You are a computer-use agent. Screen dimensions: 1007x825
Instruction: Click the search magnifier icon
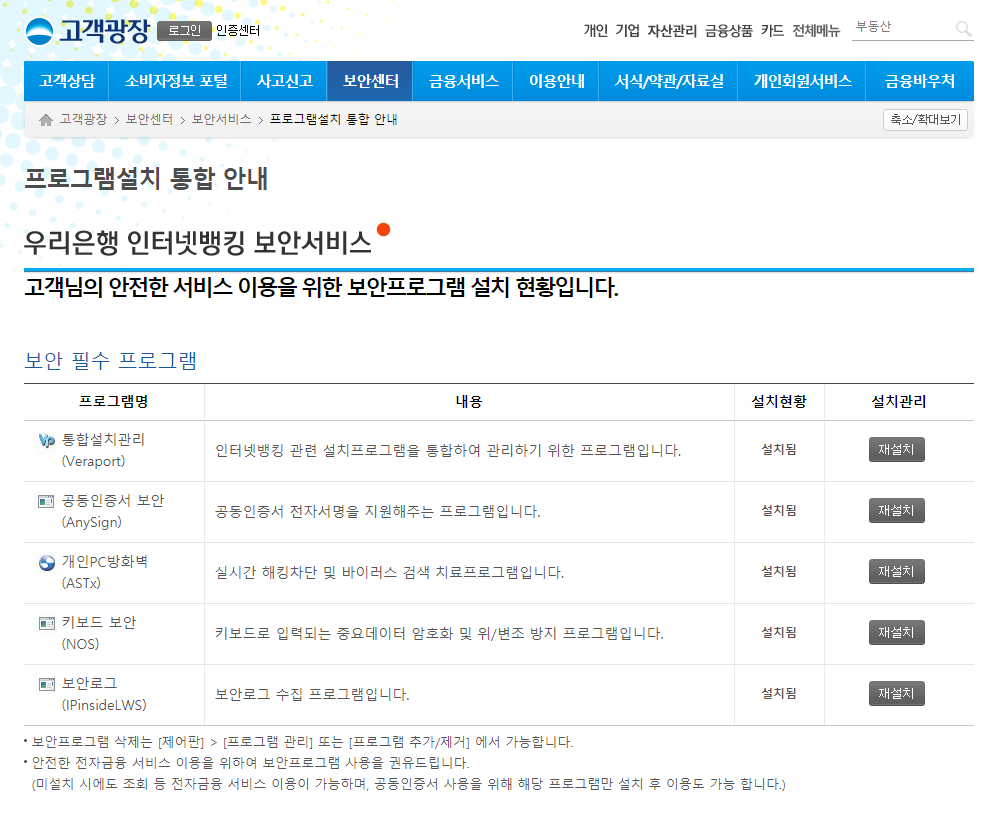point(963,28)
